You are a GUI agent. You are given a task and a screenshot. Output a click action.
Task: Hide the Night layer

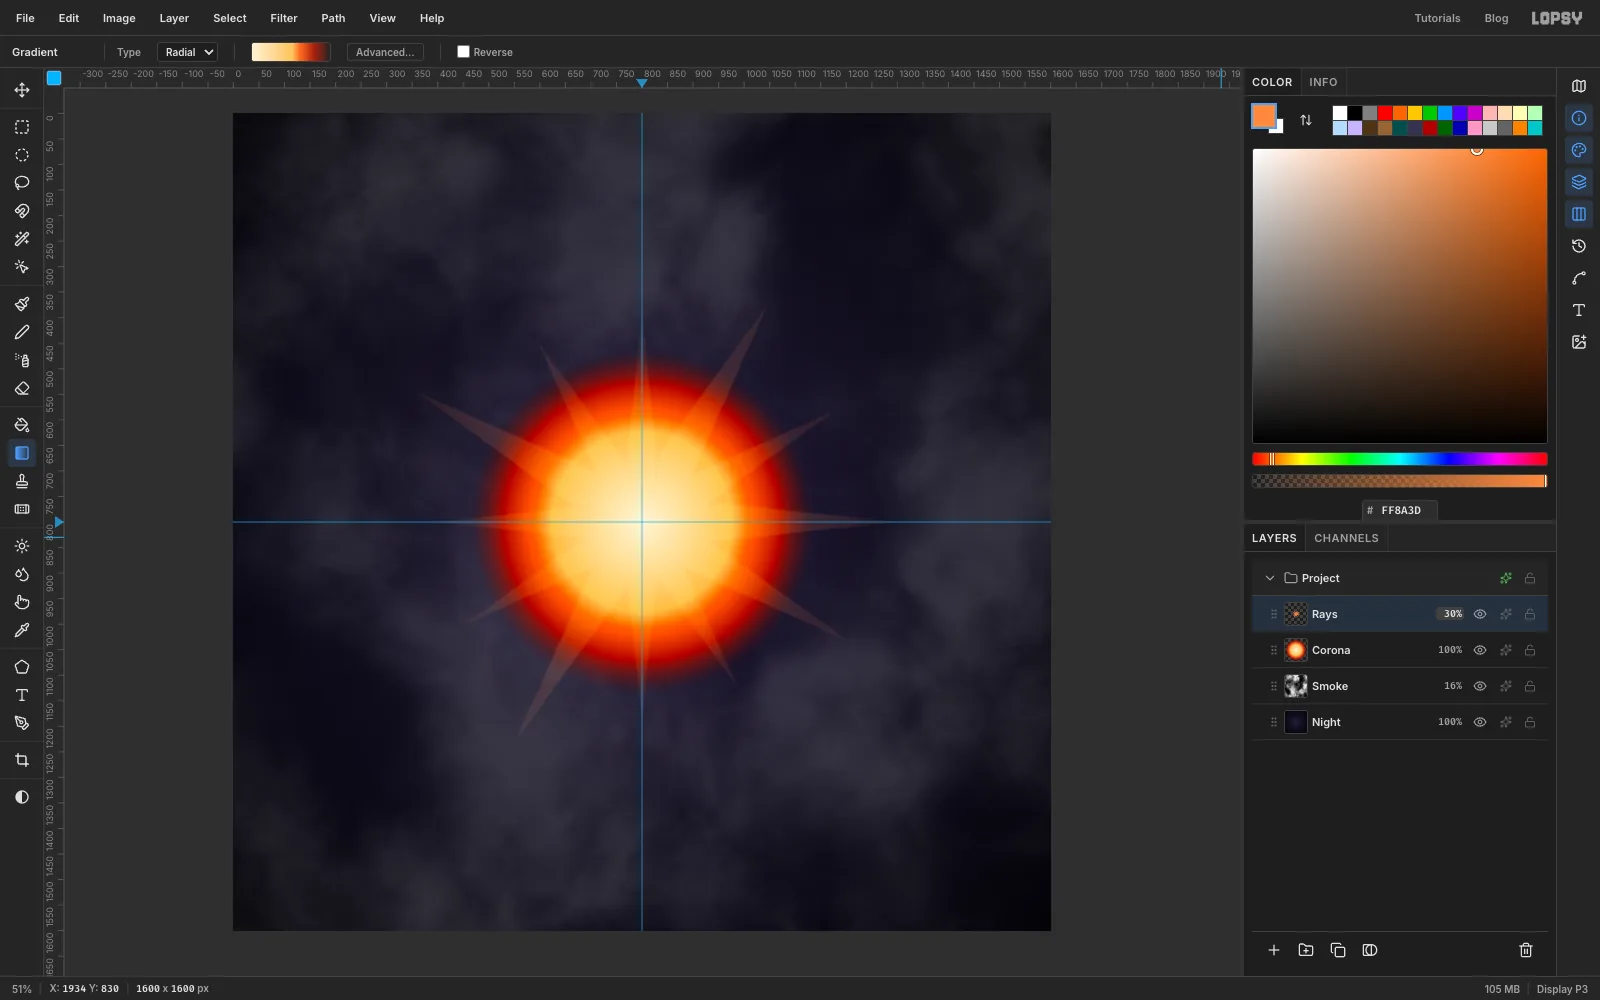click(1480, 722)
